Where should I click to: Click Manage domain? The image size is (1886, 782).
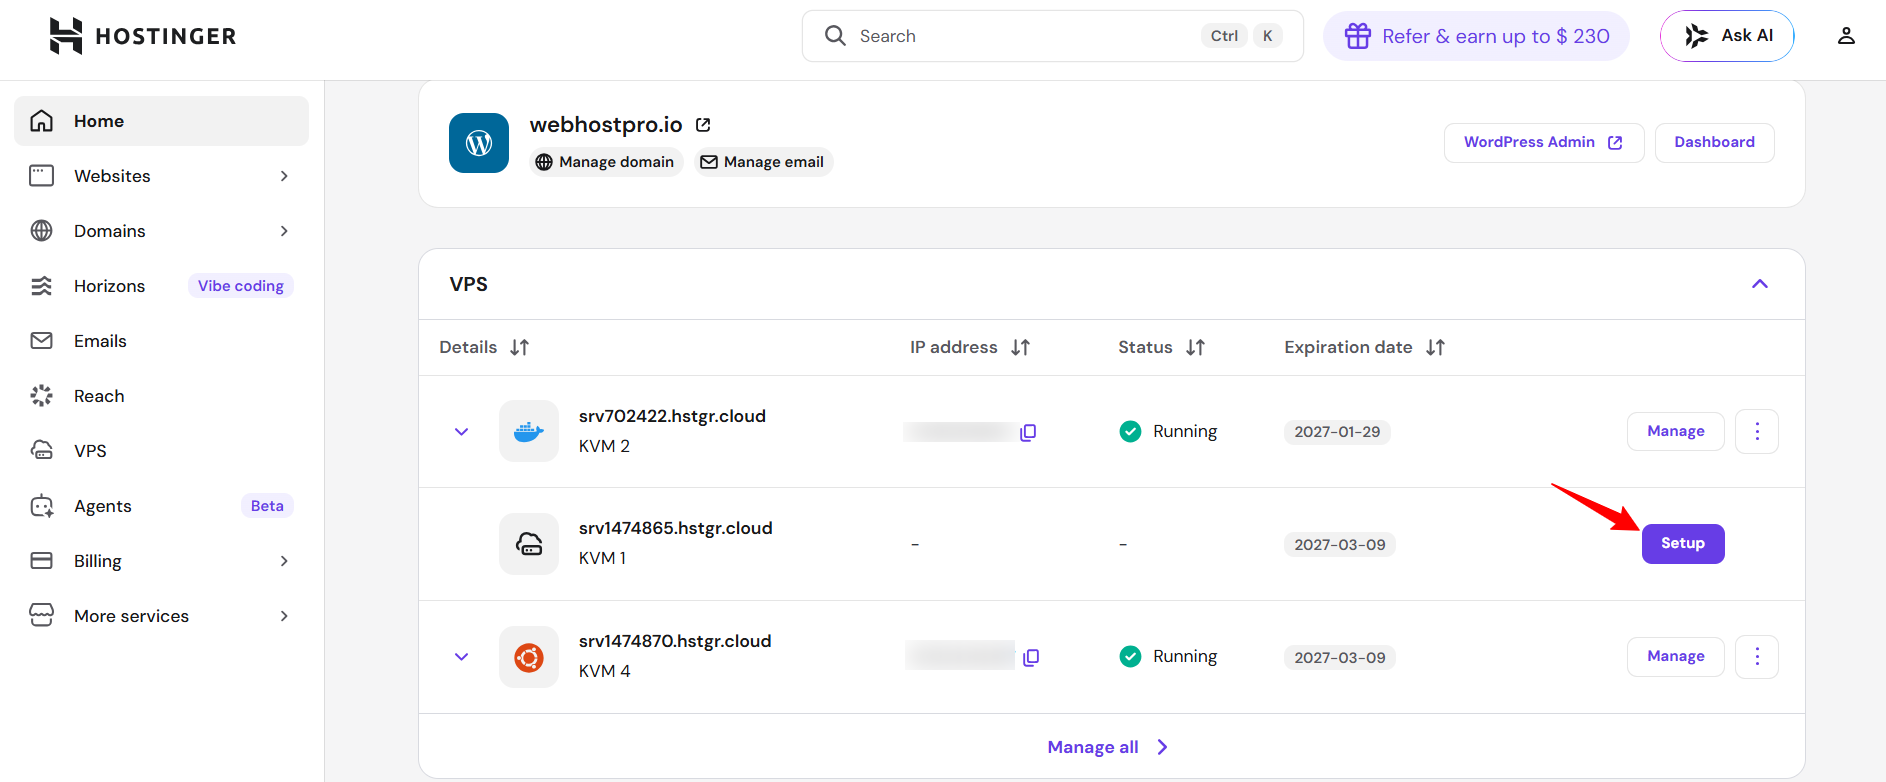(606, 162)
